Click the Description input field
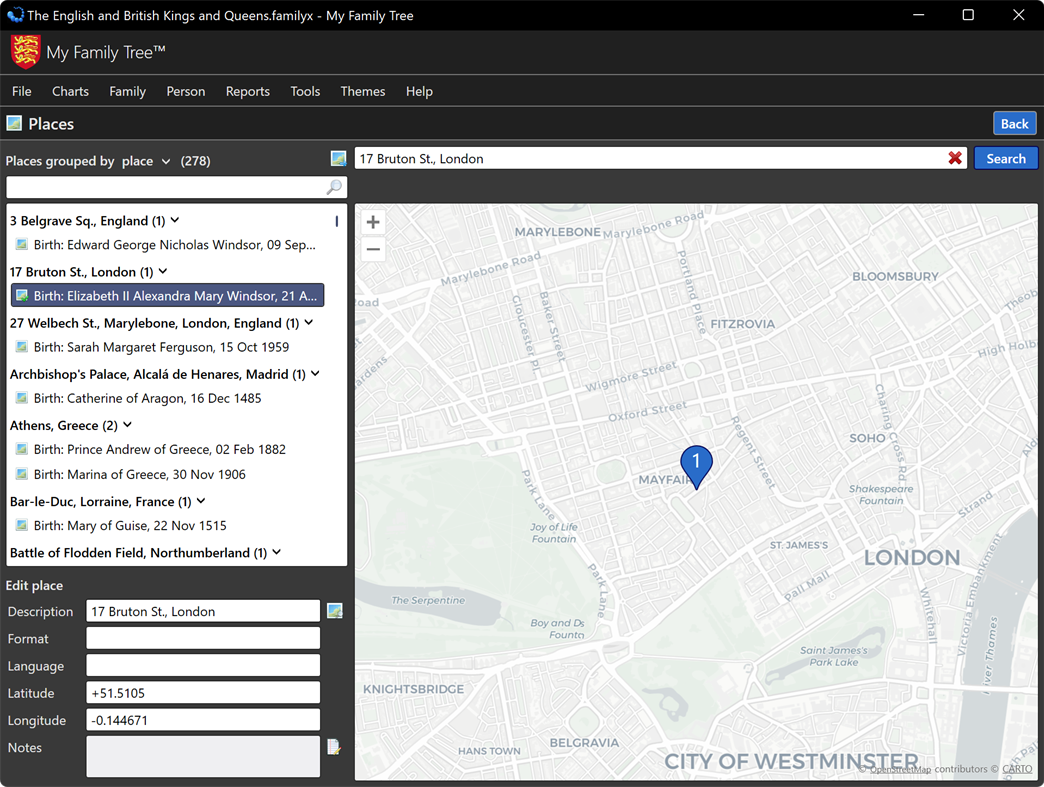This screenshot has height=787, width=1044. click(203, 611)
